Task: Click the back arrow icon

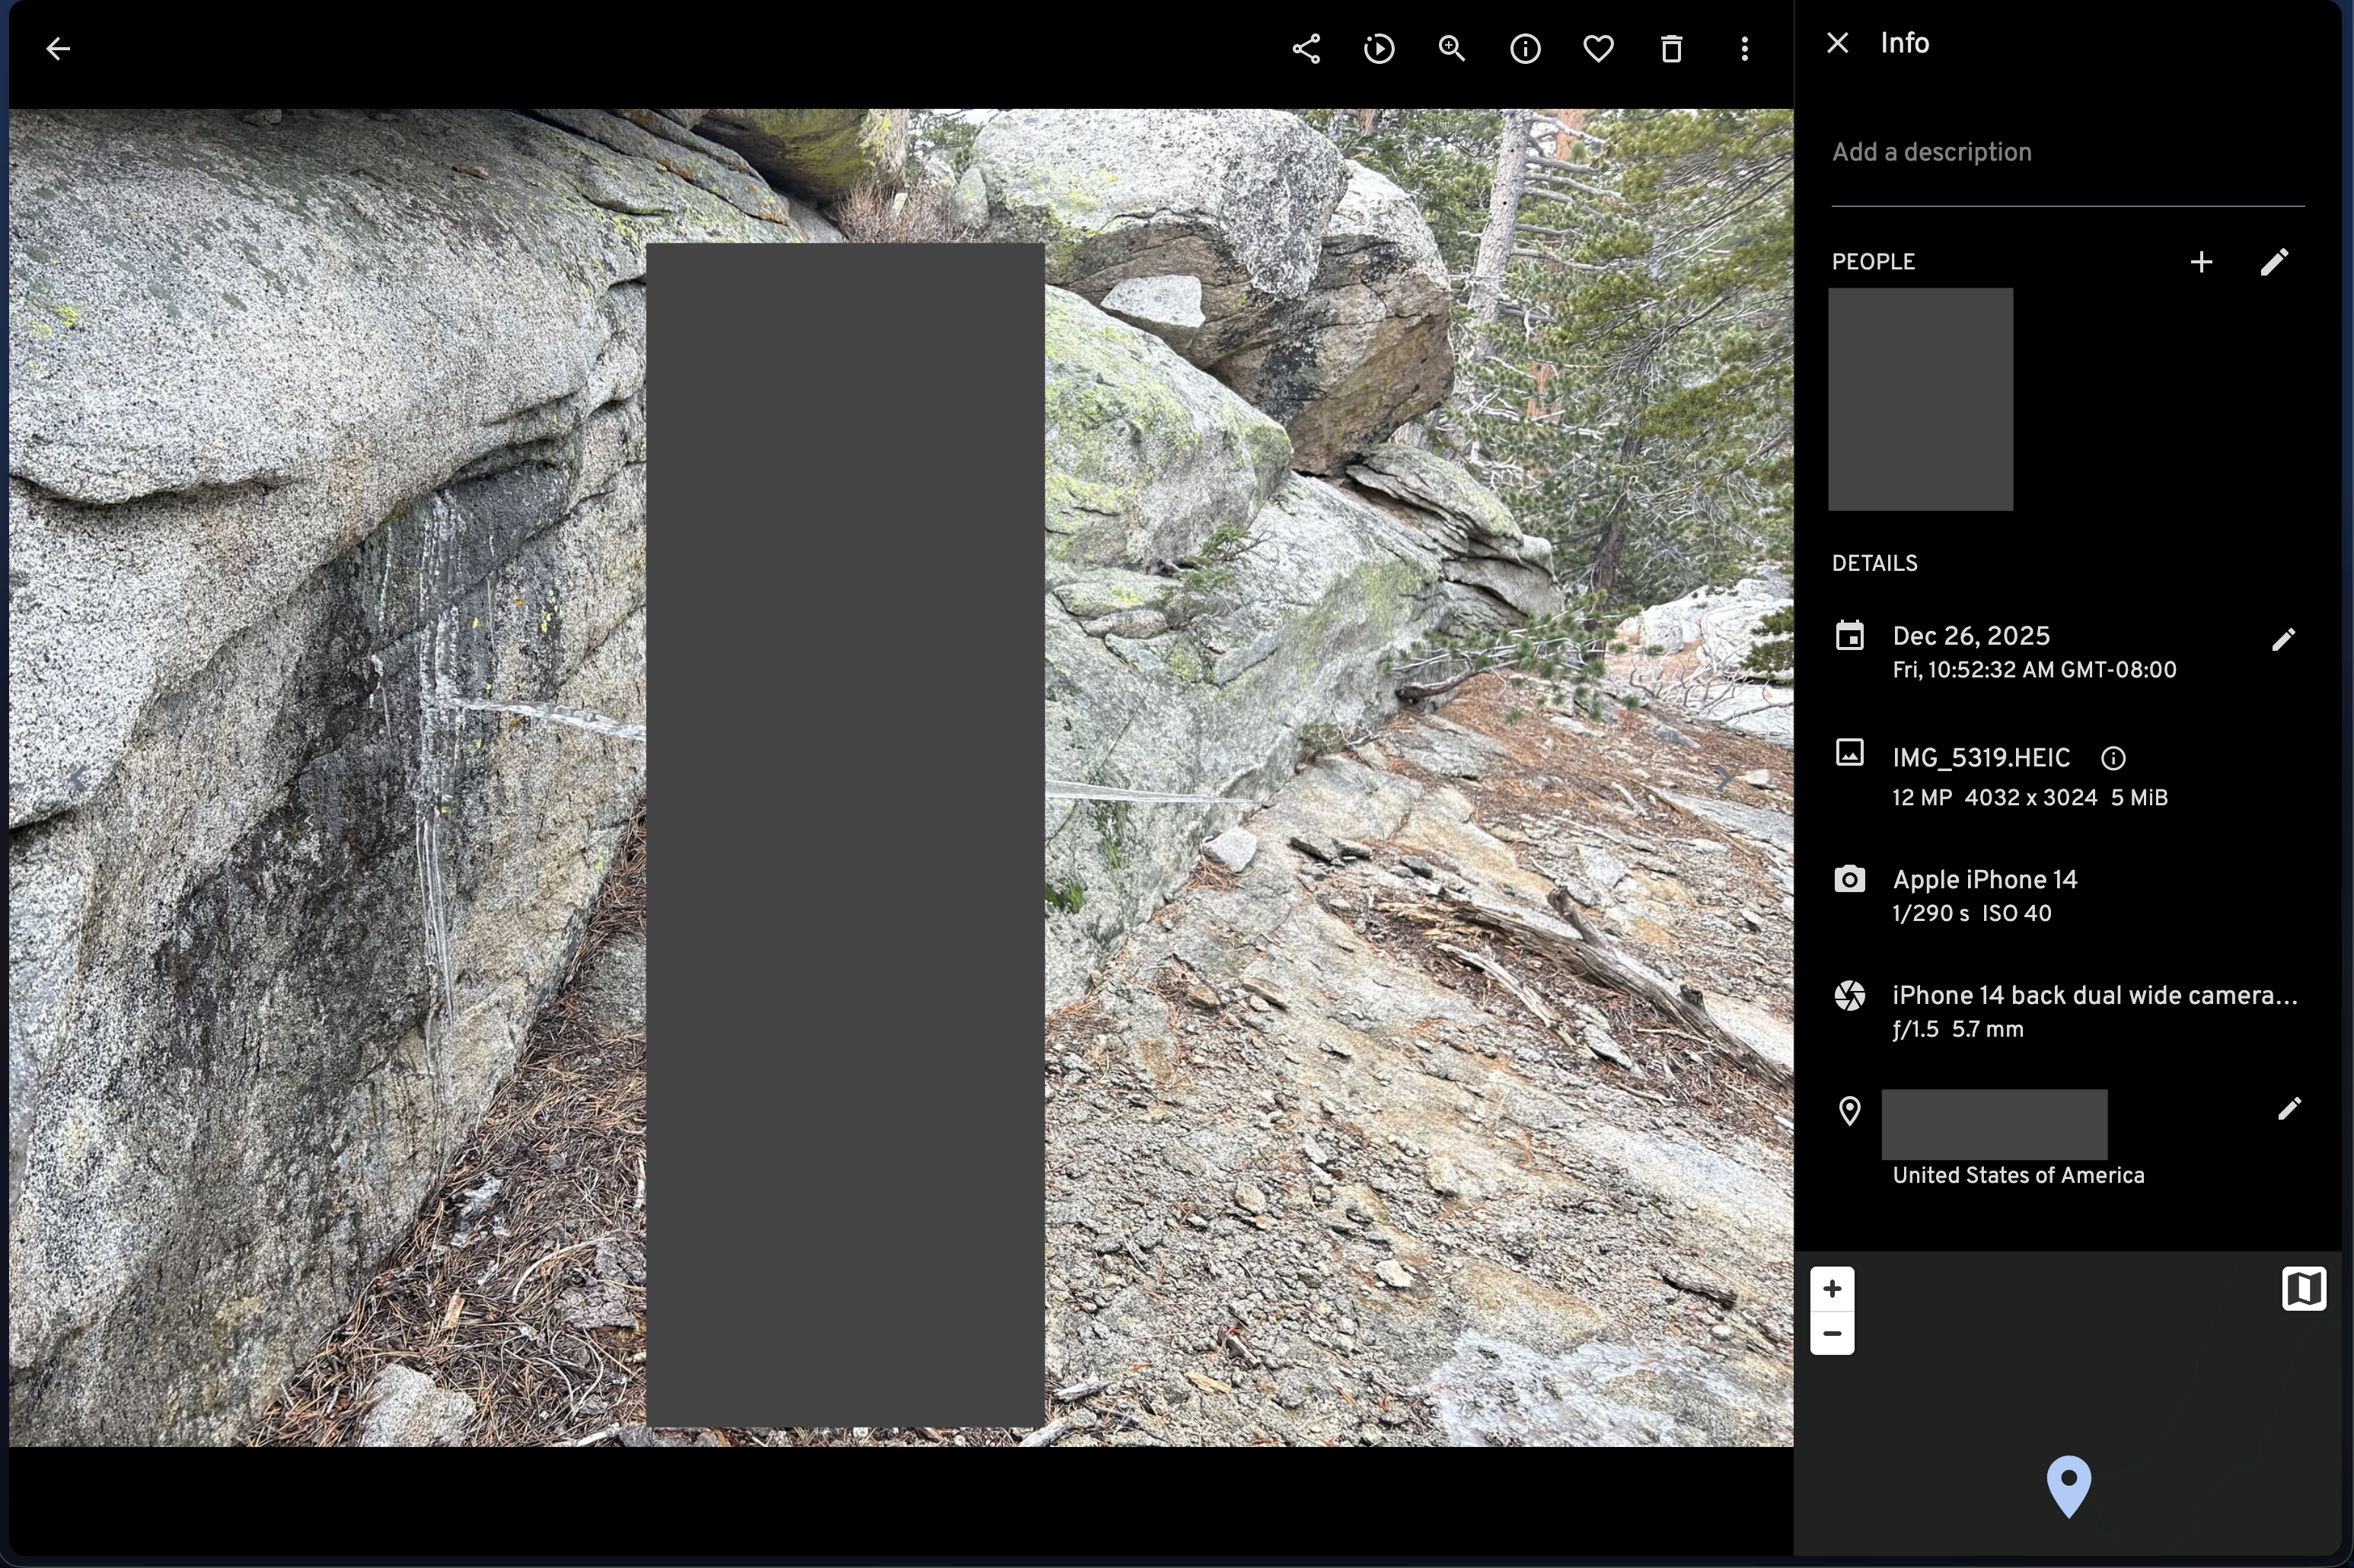Action: tap(58, 49)
